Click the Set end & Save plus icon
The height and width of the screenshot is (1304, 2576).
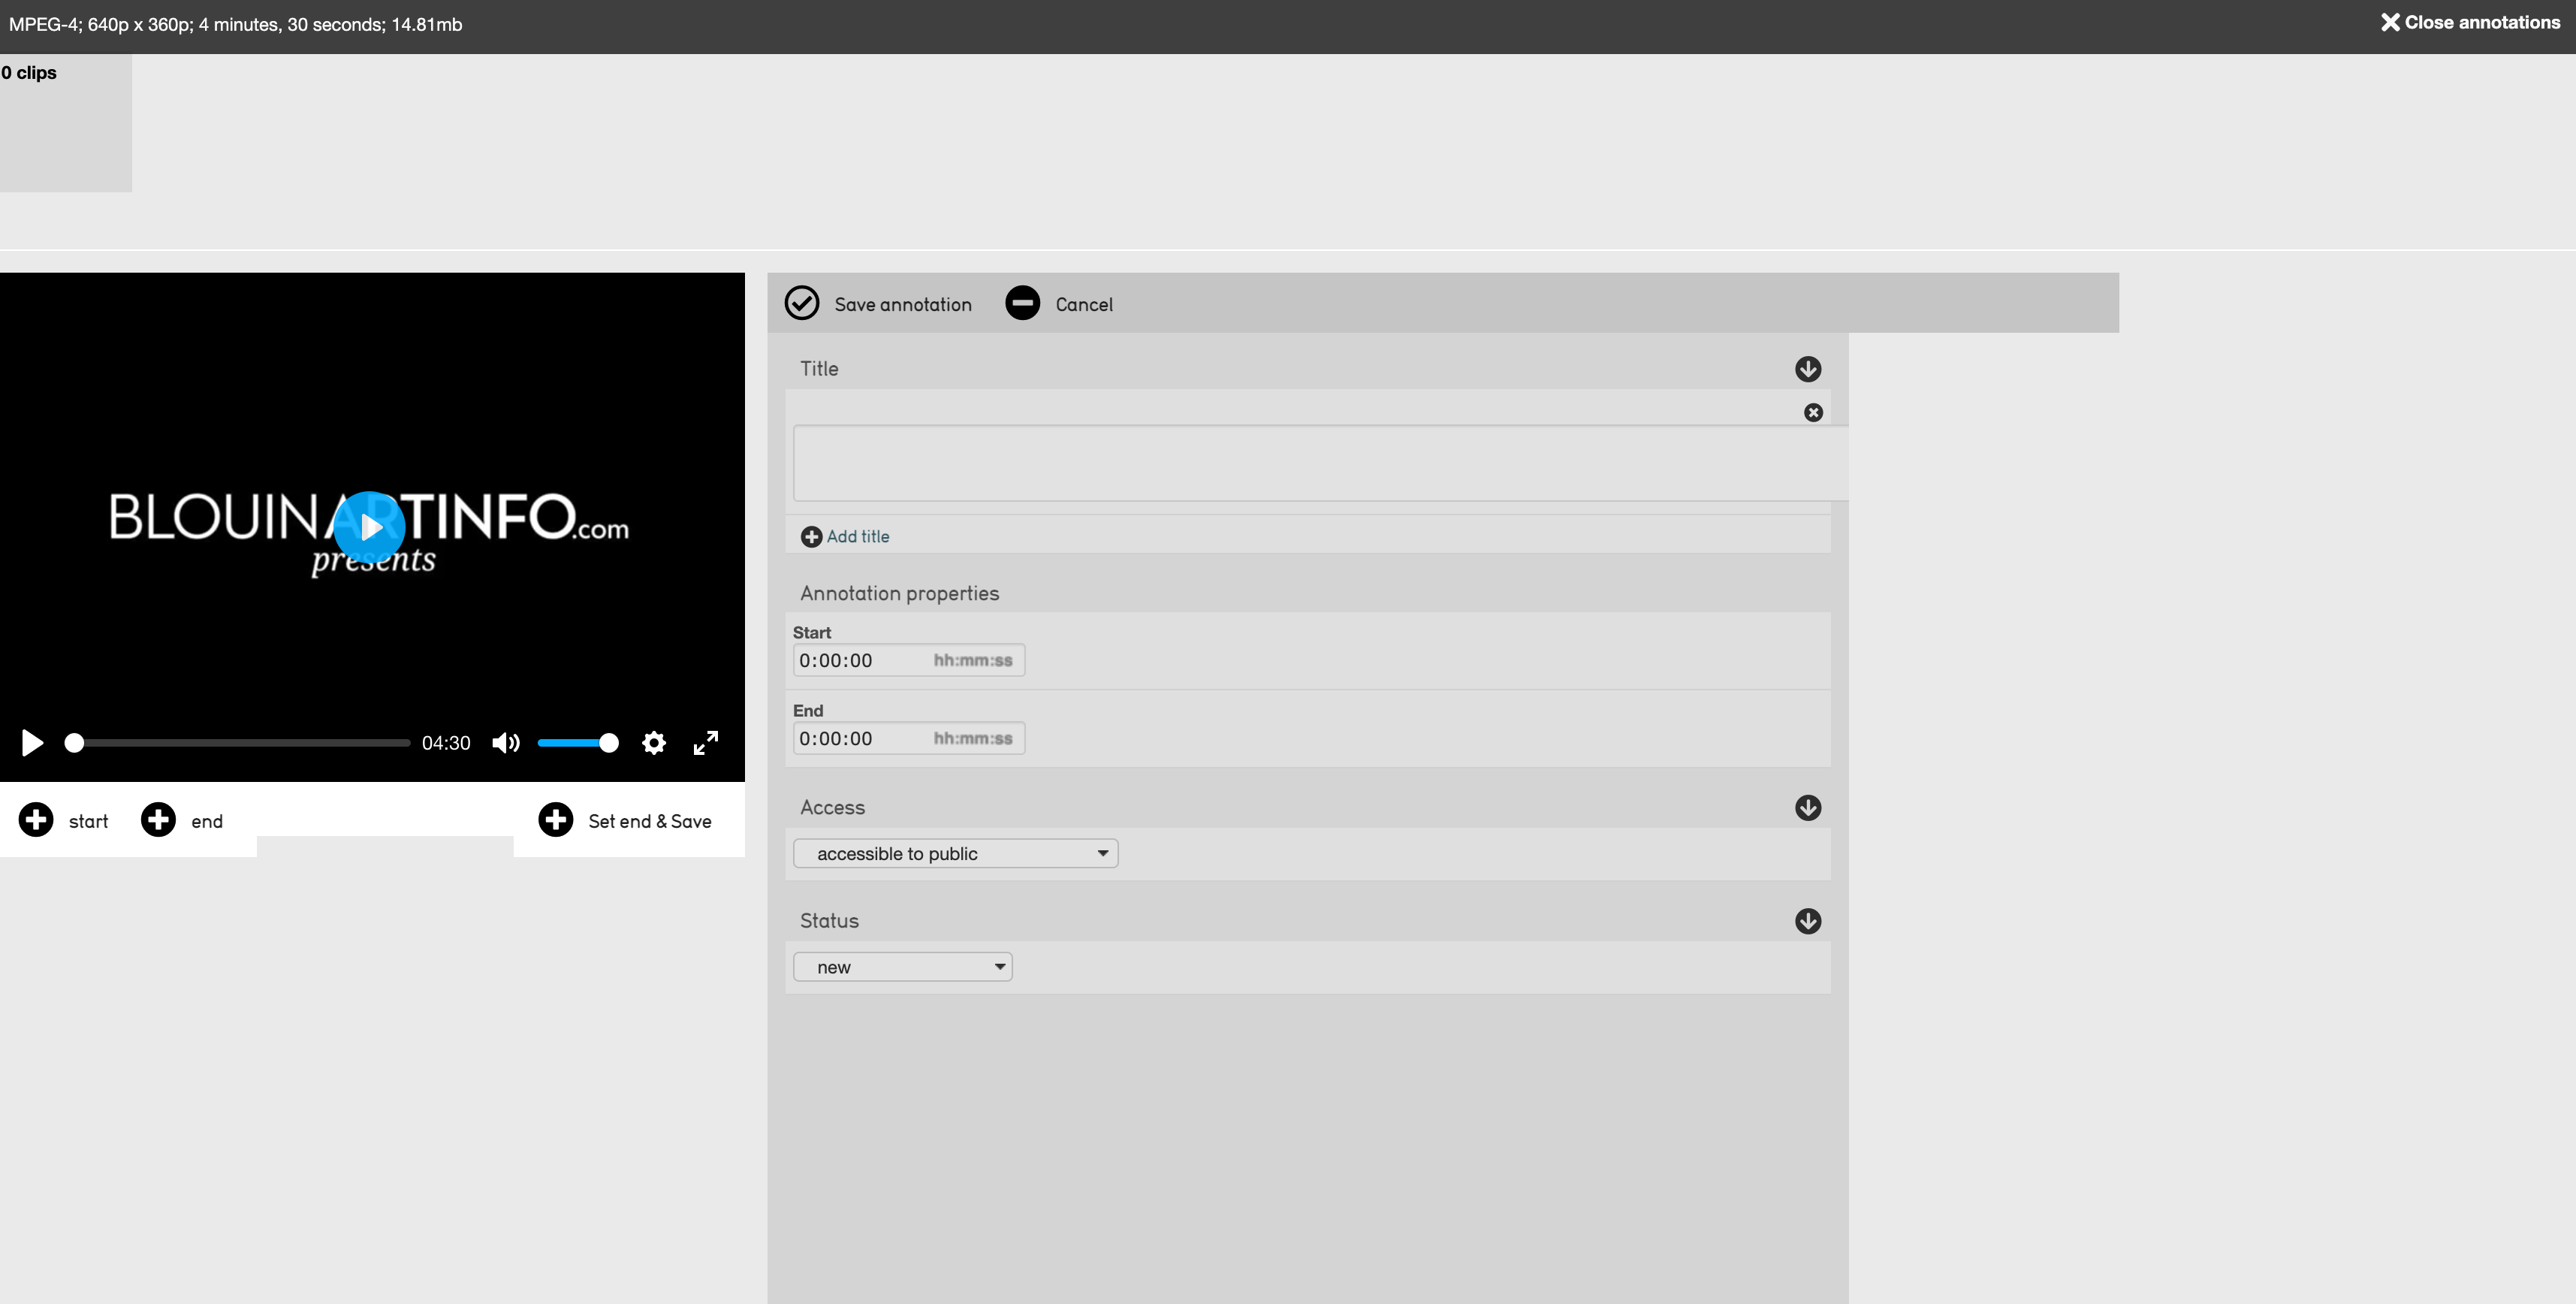[556, 820]
